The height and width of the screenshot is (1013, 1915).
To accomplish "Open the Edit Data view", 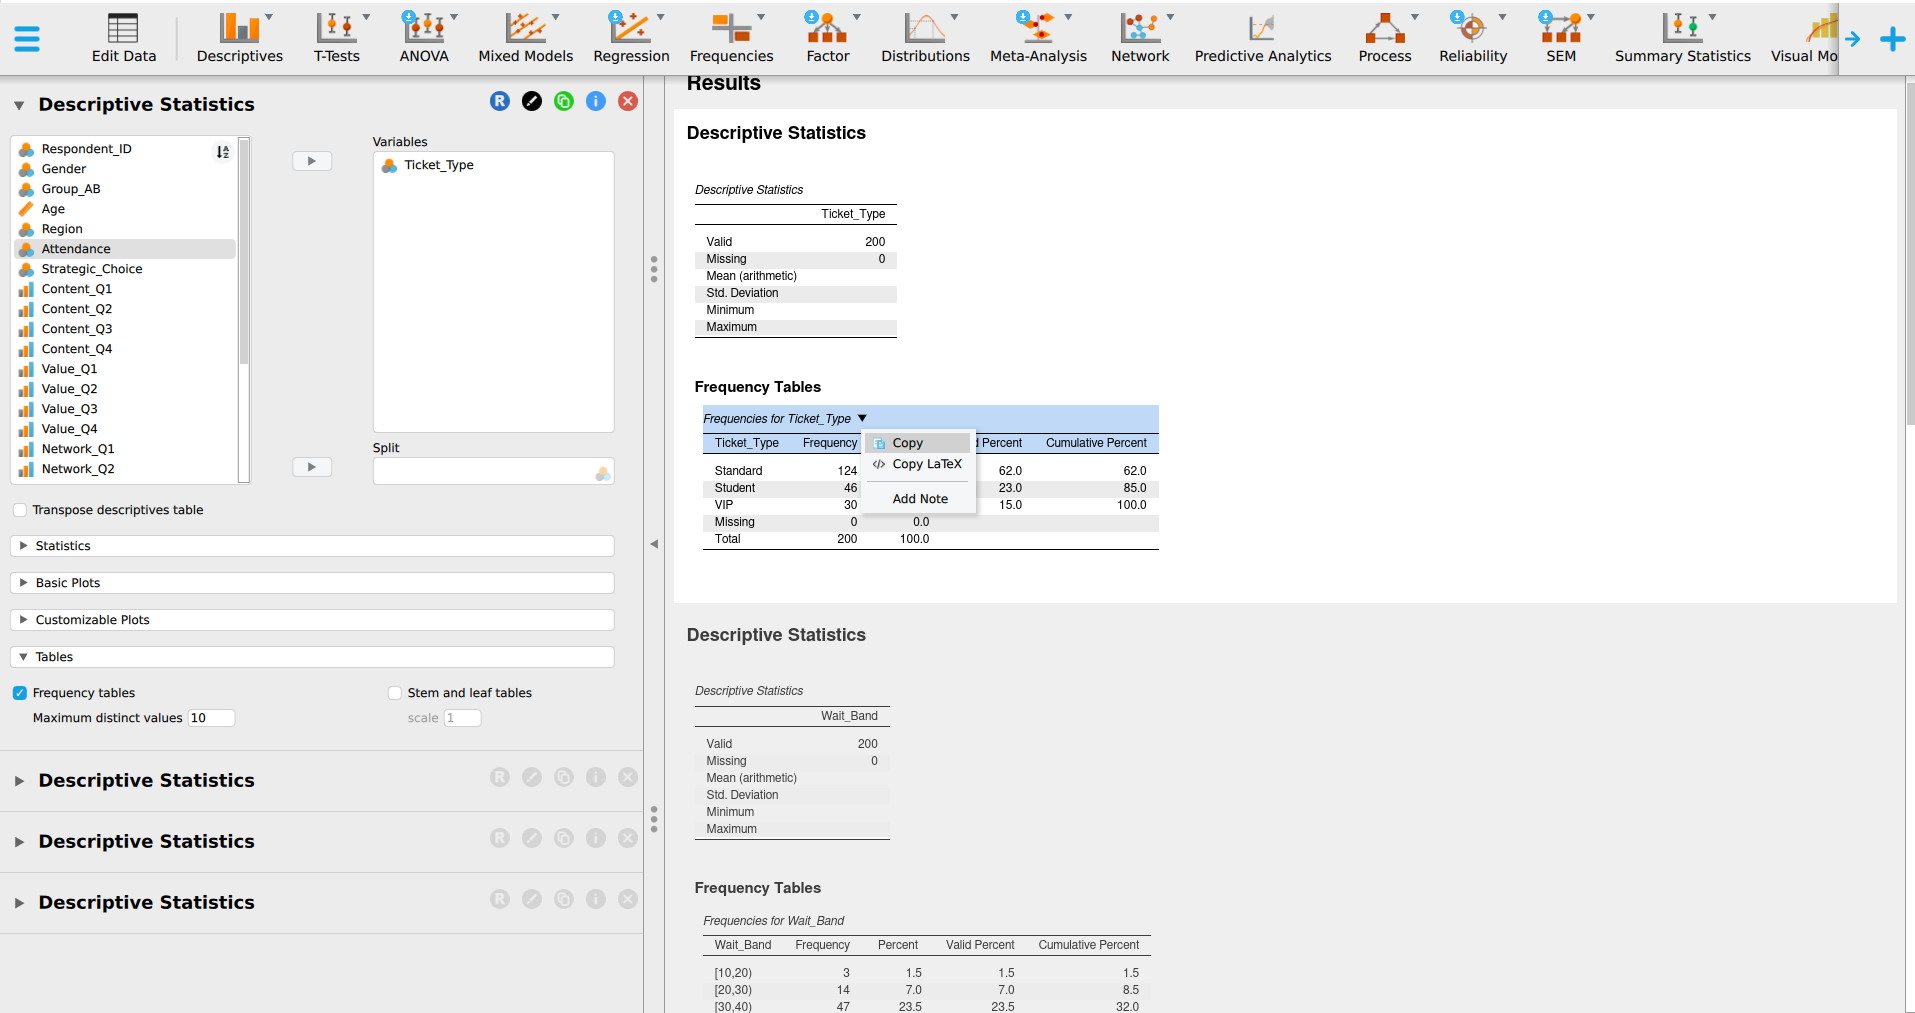I will (124, 39).
